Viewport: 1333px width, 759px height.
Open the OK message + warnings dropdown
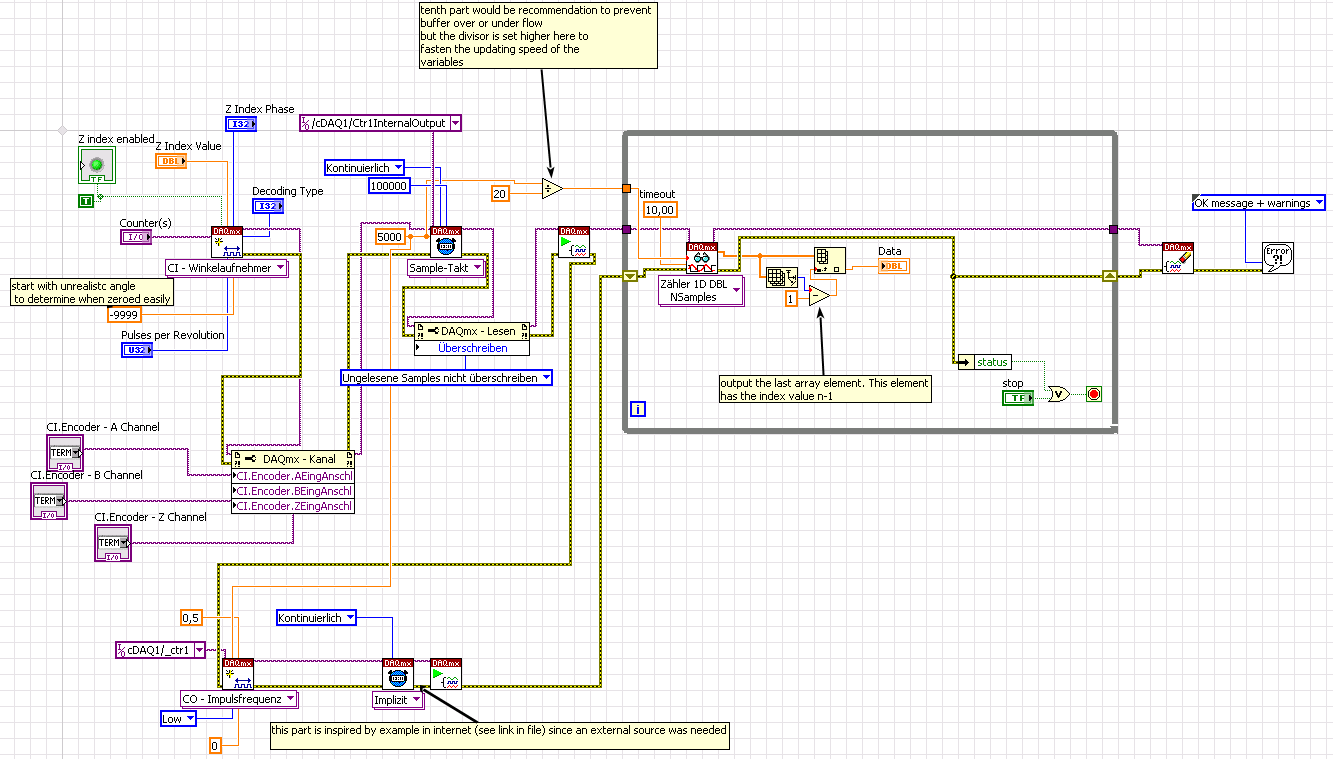tap(1259, 203)
